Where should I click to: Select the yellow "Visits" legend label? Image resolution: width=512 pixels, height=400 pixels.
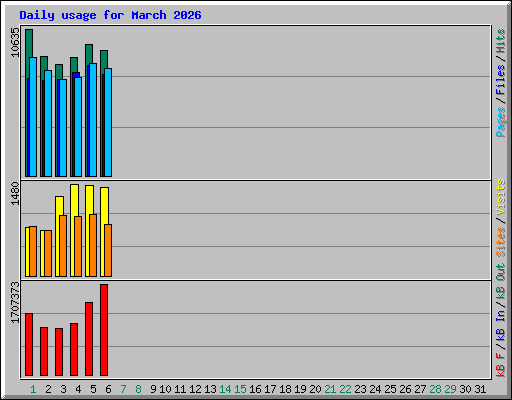pyautogui.click(x=500, y=197)
